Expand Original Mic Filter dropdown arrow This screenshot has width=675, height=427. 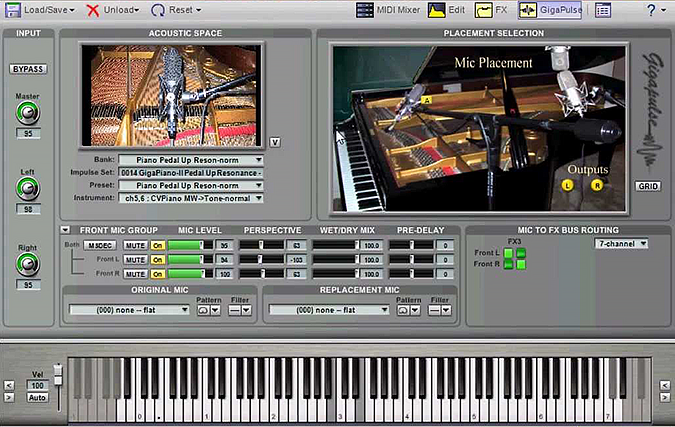coord(246,310)
